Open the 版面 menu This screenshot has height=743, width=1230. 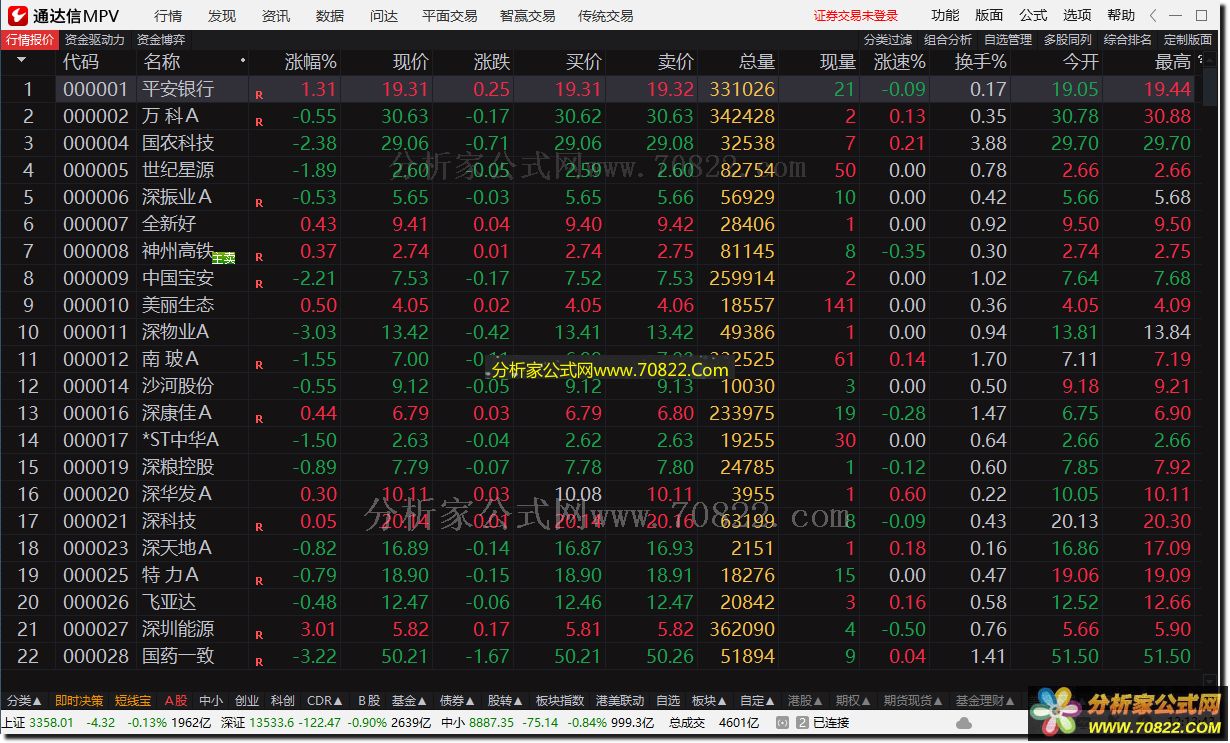pos(989,15)
